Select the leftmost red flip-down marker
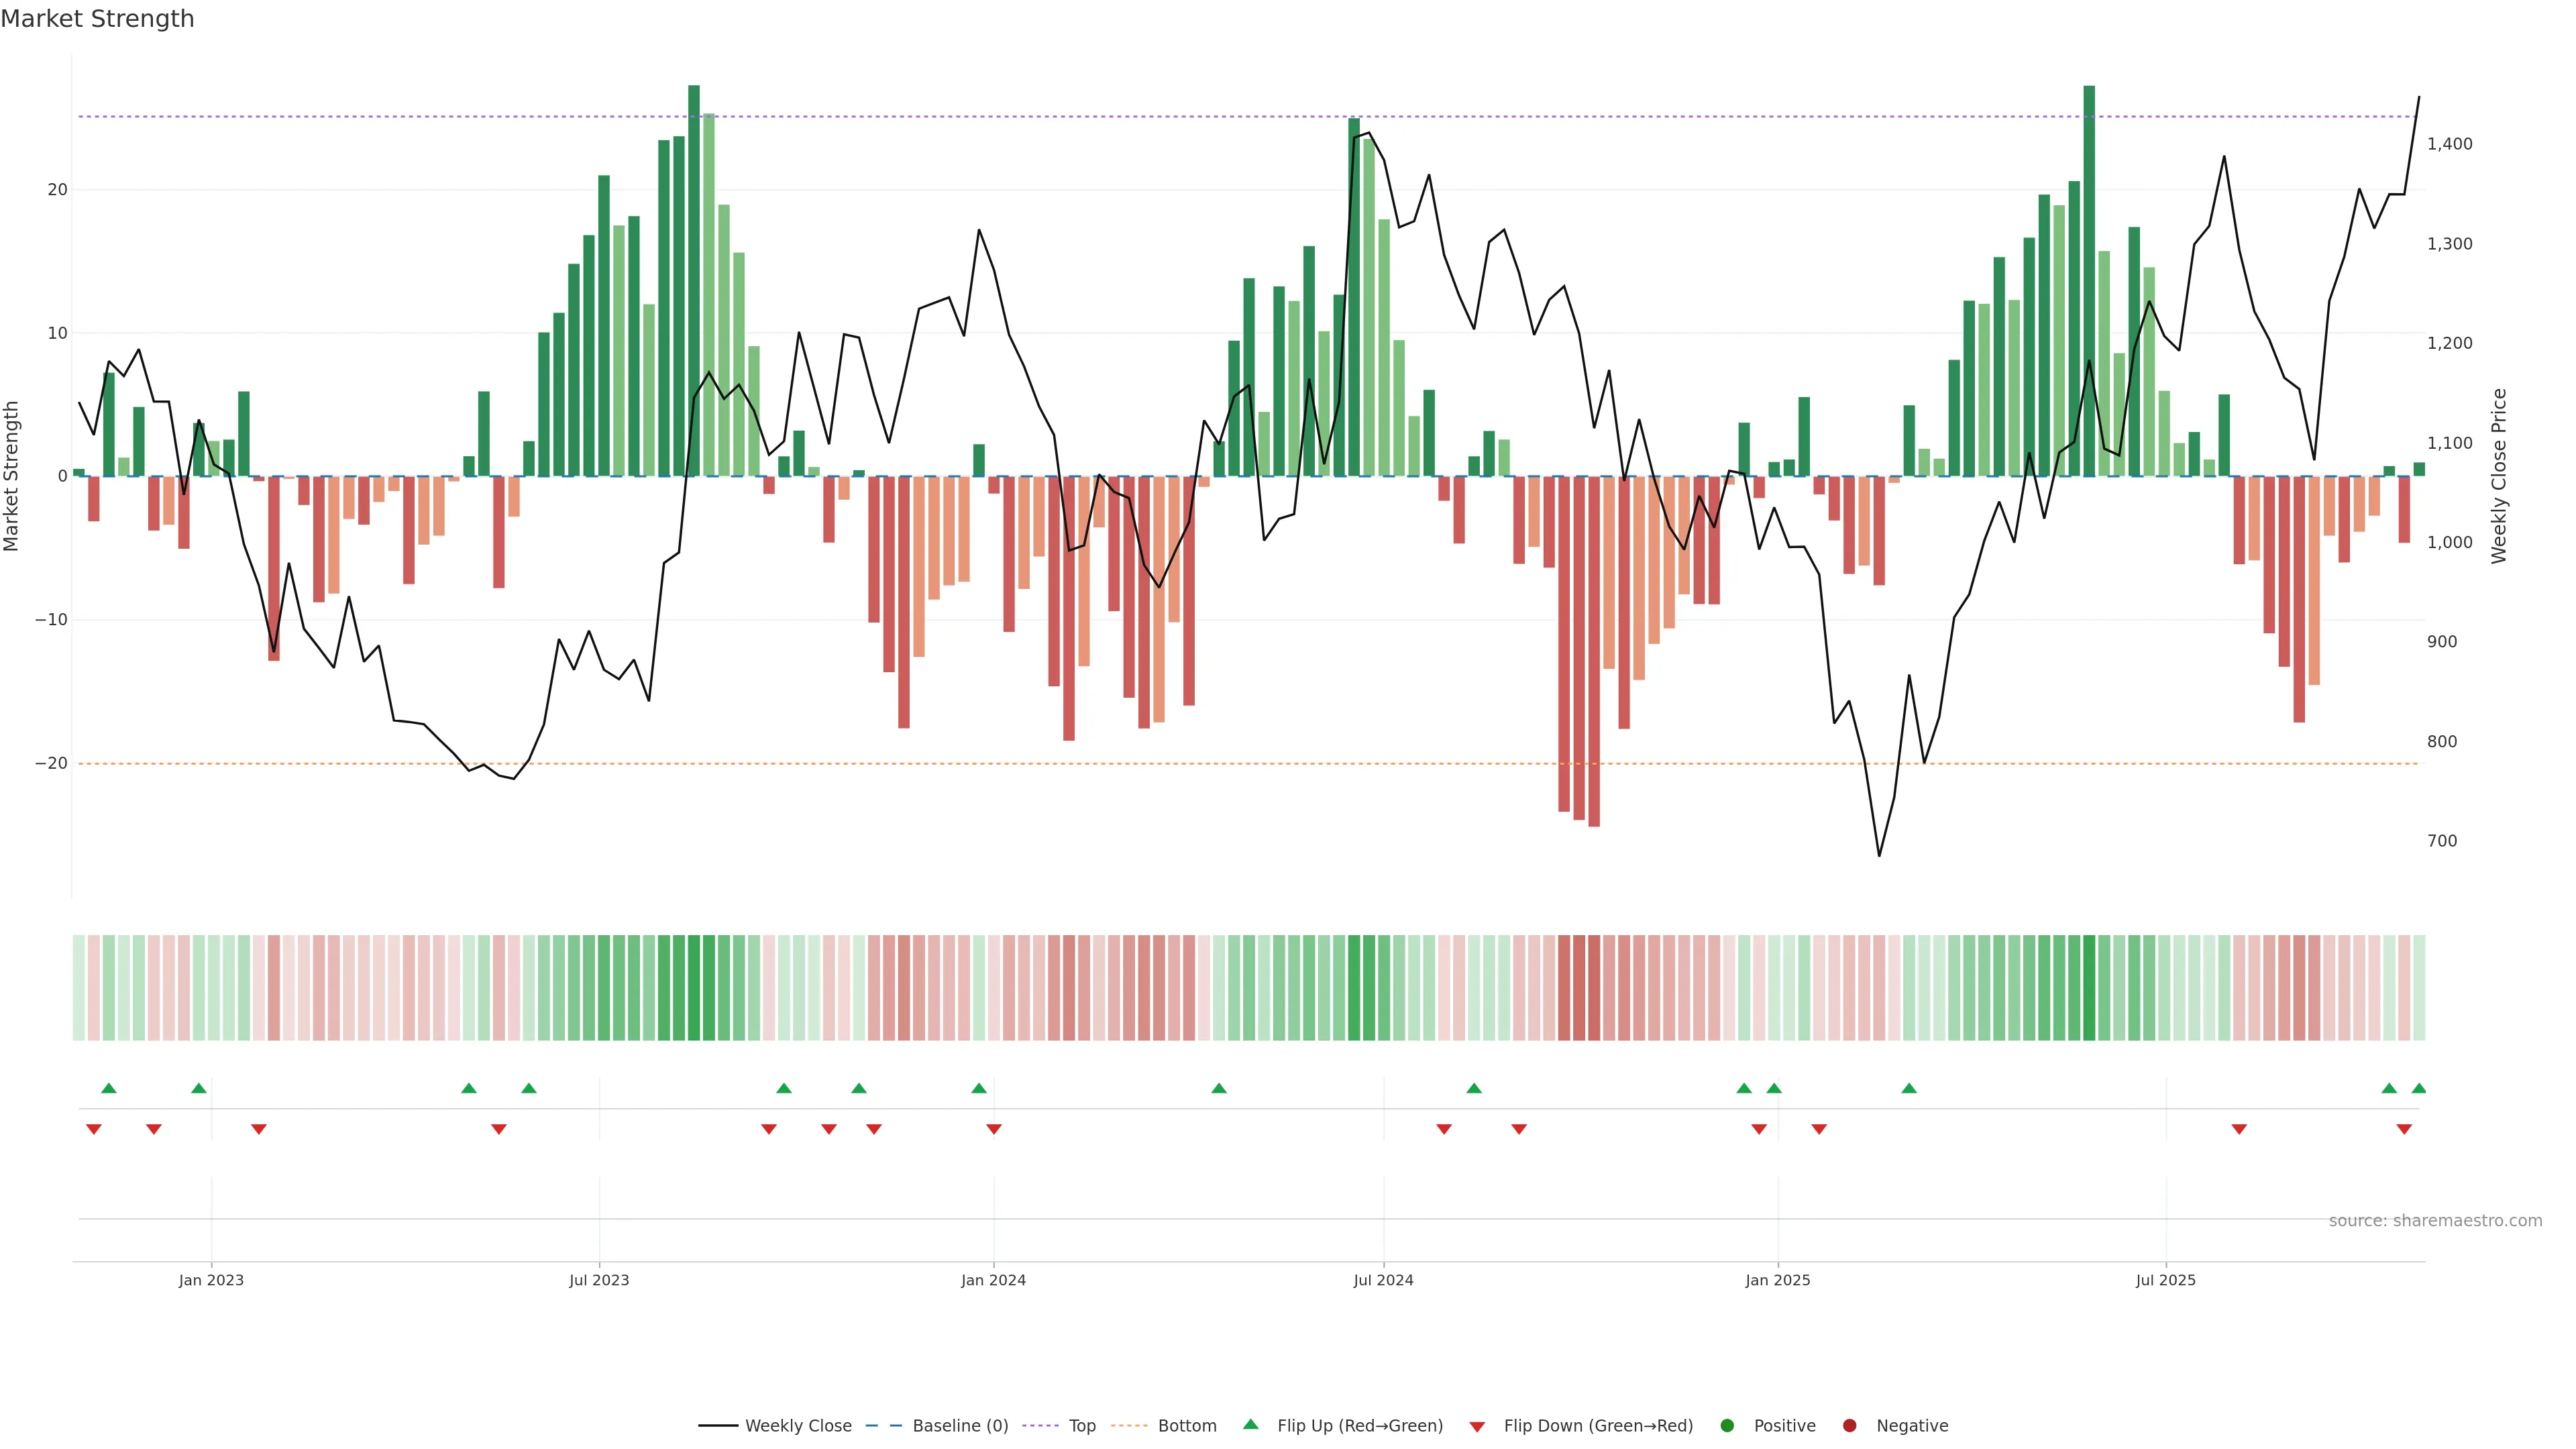 (x=94, y=1129)
